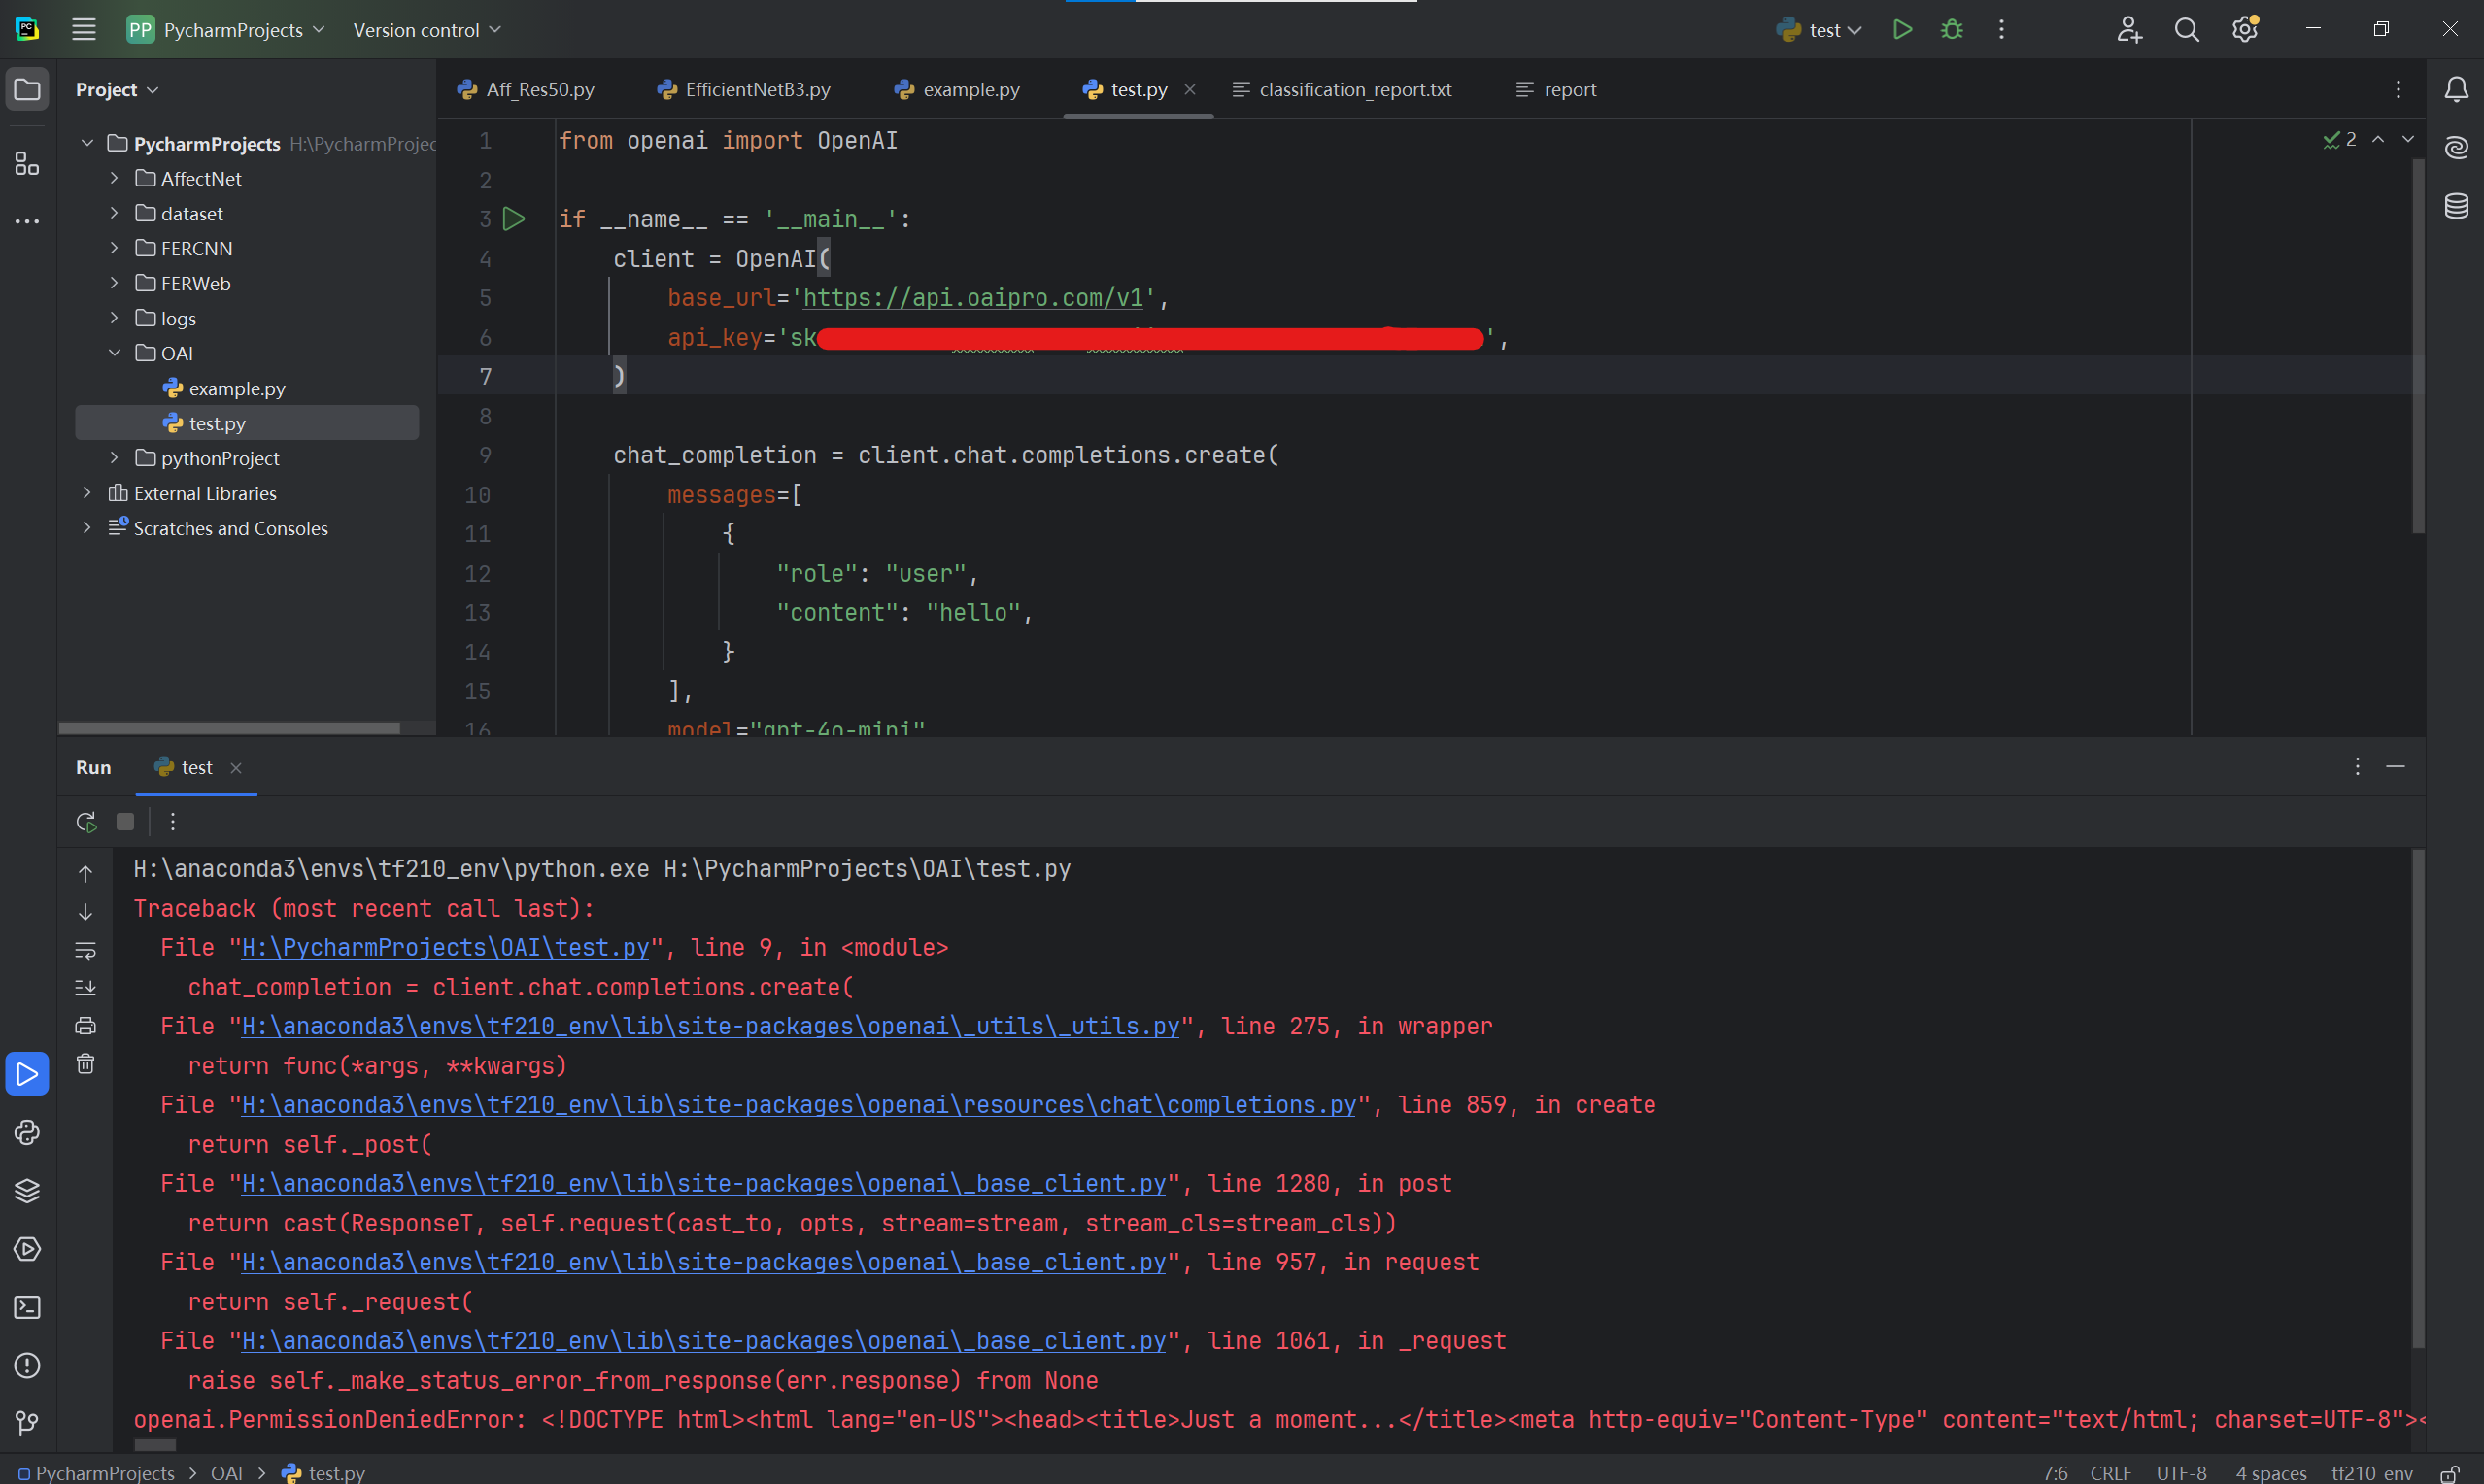
Task: Open the Git tool window in the sidebar
Action: tap(27, 1422)
